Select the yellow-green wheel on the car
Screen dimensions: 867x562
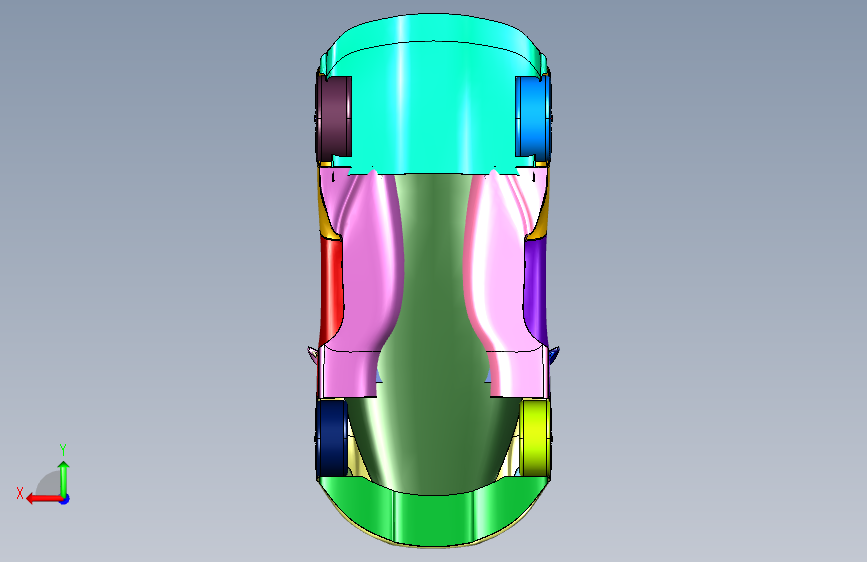(535, 438)
